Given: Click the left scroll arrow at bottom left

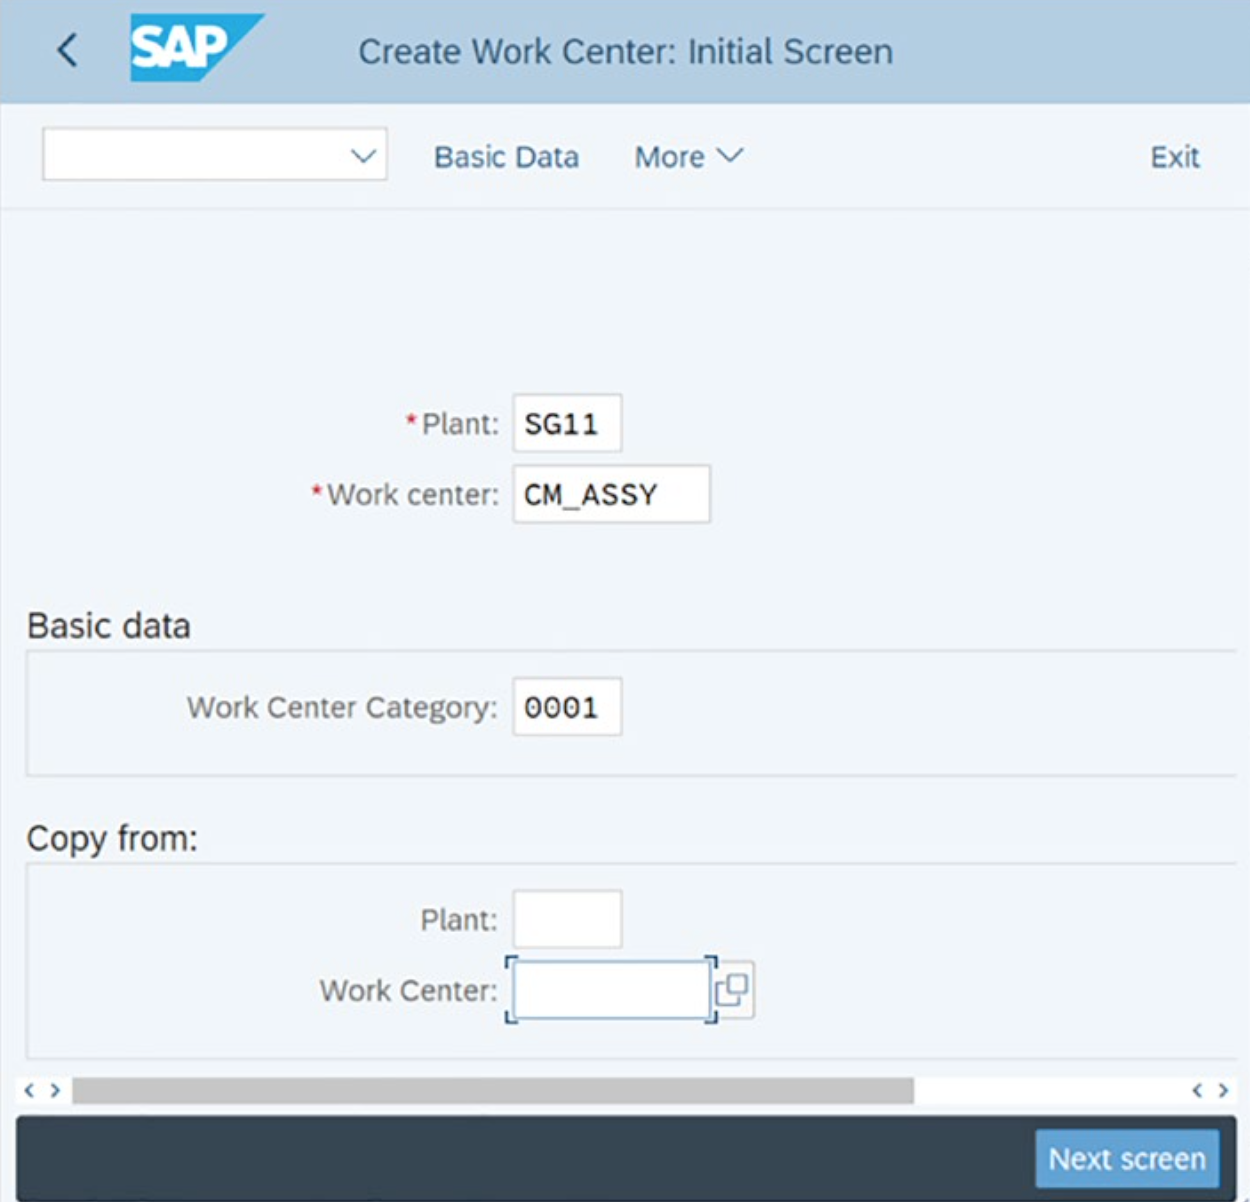Looking at the screenshot, I should [30, 1091].
